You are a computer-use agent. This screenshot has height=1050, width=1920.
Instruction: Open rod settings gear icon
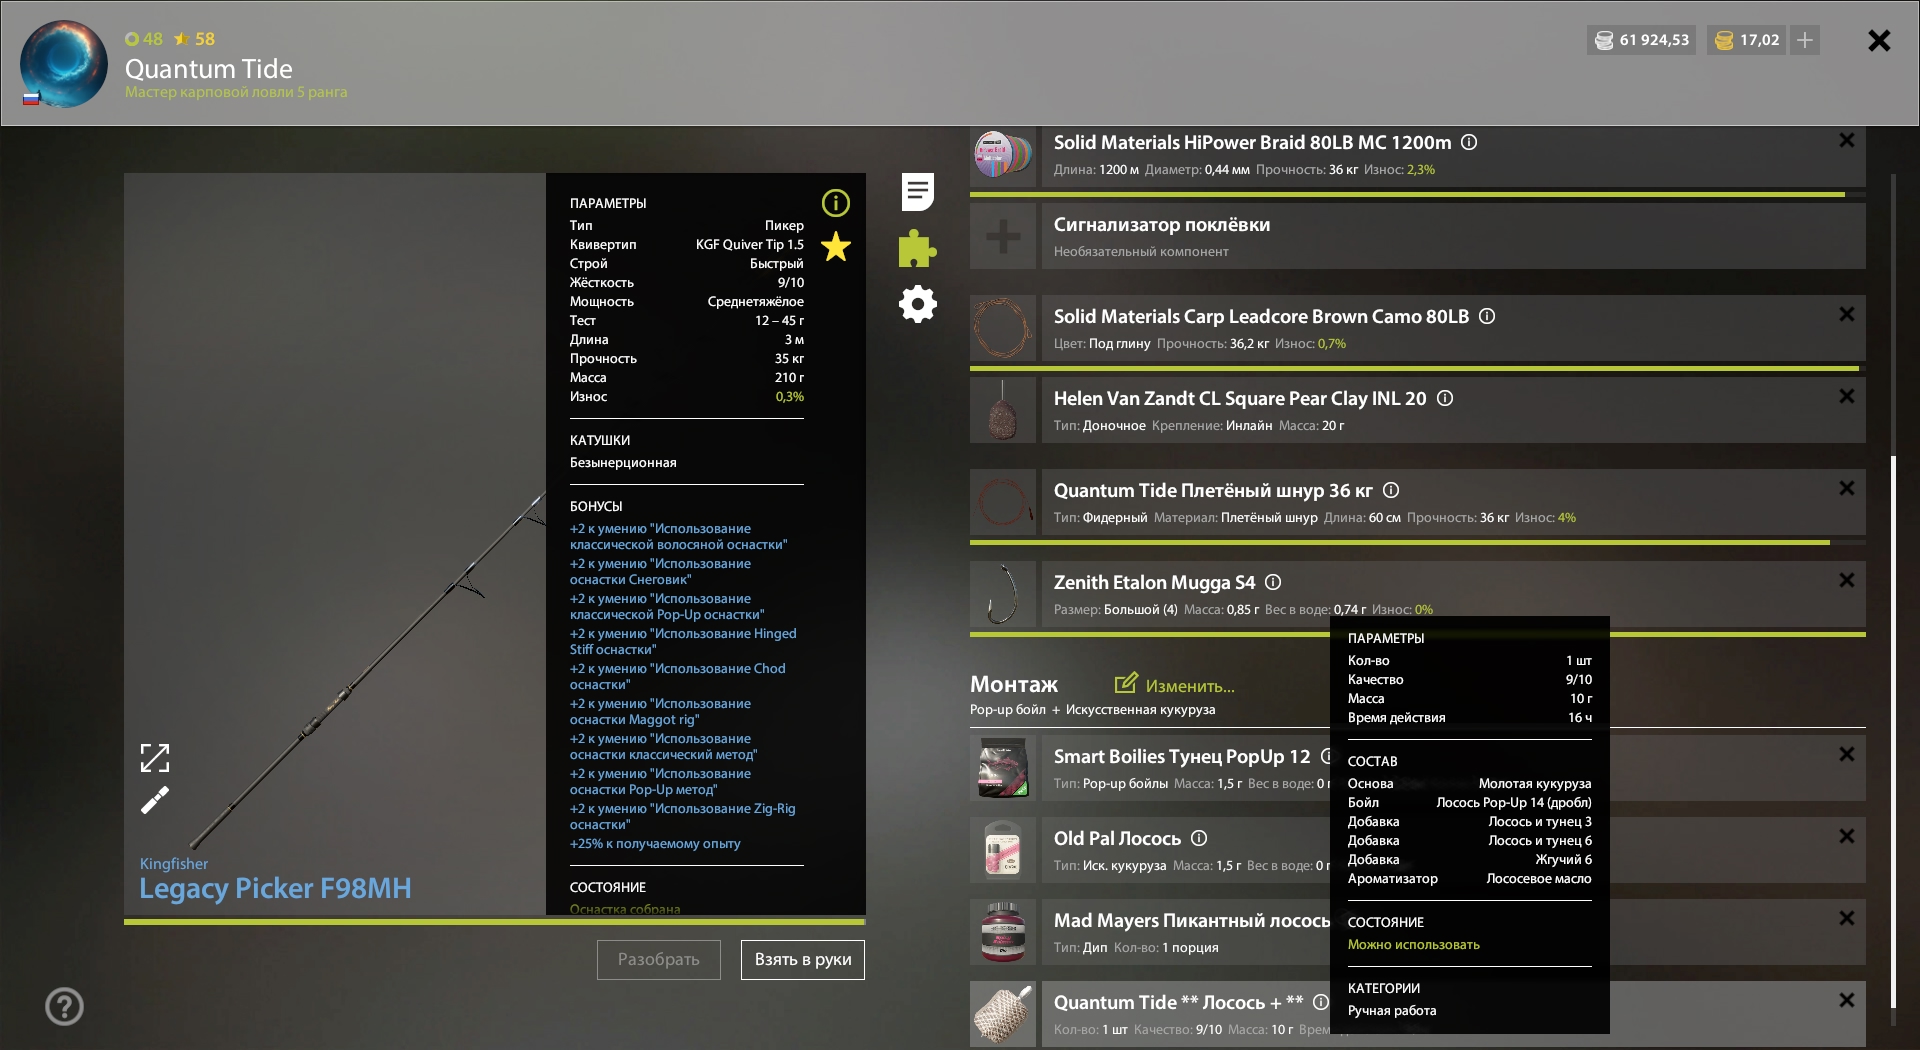pyautogui.click(x=917, y=304)
